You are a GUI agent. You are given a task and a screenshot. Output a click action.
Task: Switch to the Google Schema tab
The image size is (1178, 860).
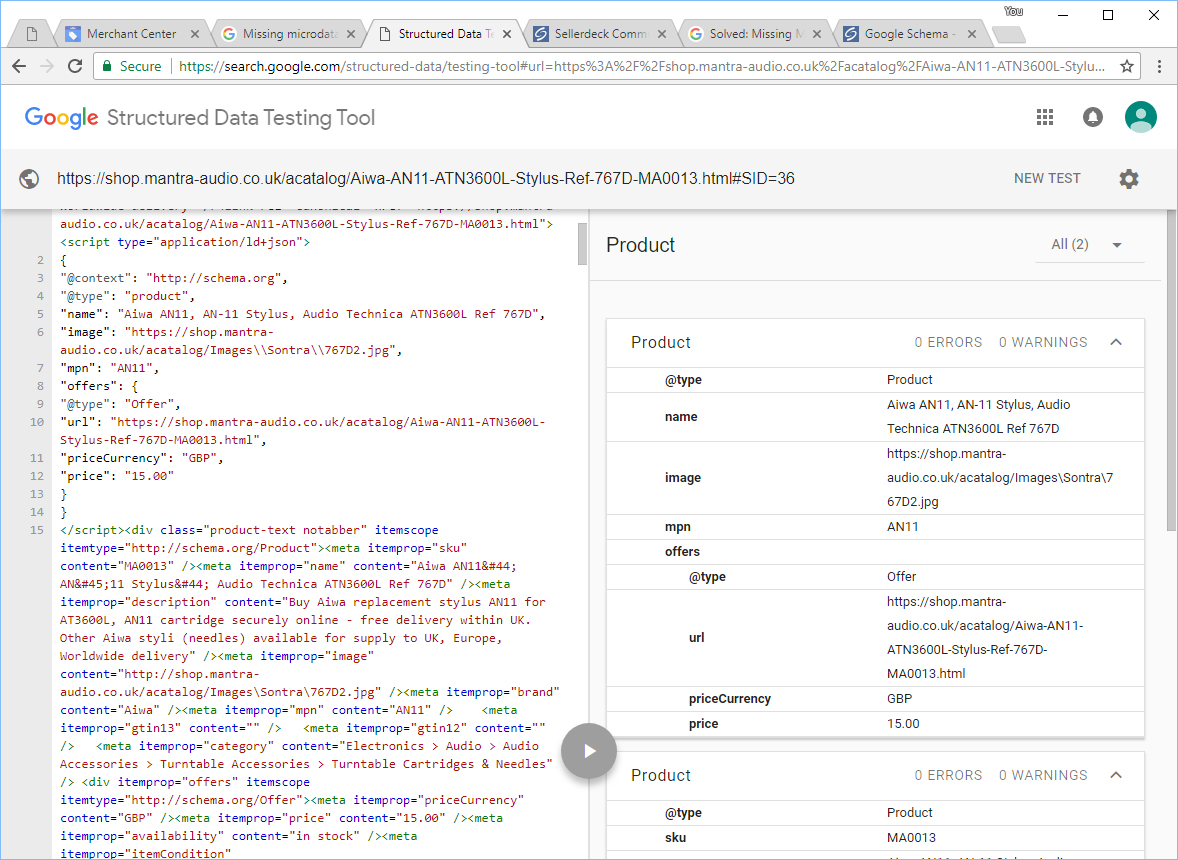[905, 34]
